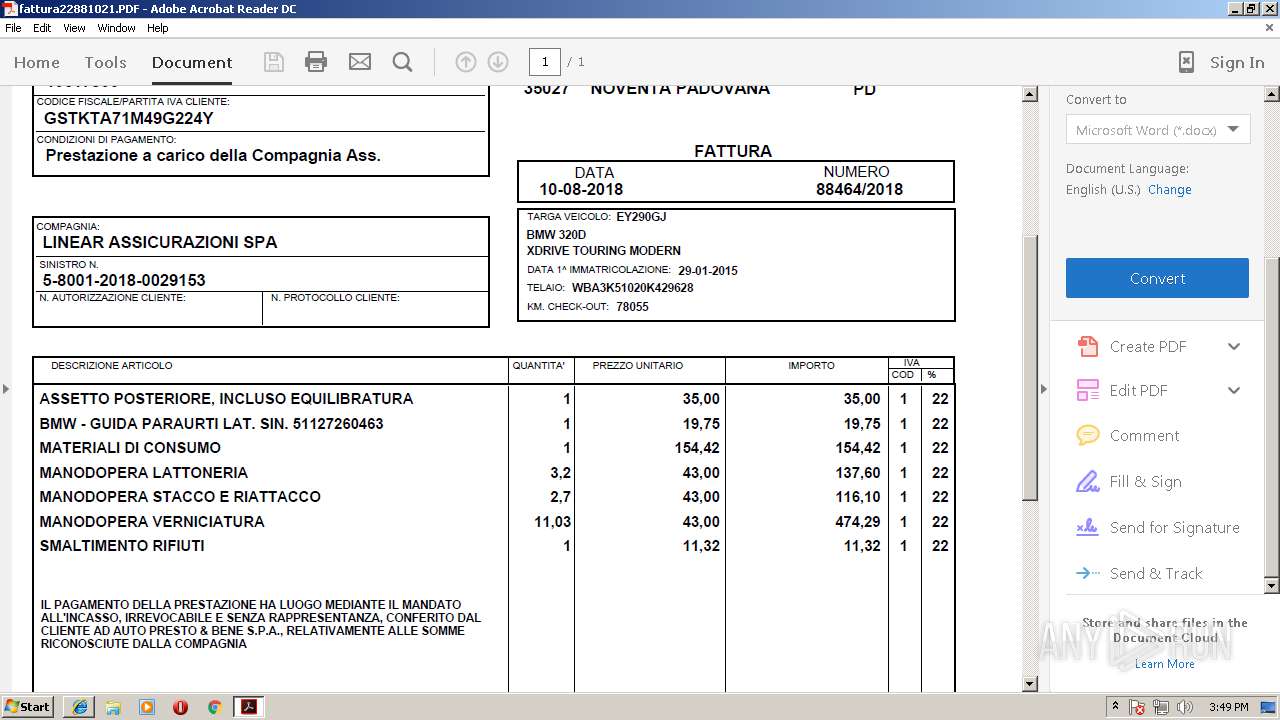
Task: Go to previous page arrow icon
Action: [465, 62]
